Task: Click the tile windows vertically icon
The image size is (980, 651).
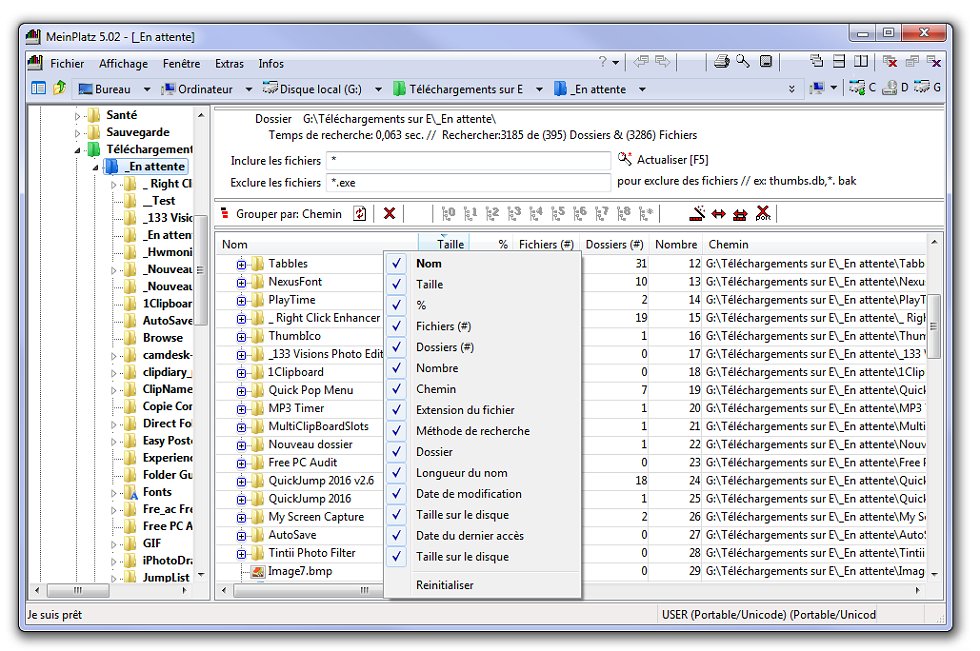Action: (x=861, y=61)
